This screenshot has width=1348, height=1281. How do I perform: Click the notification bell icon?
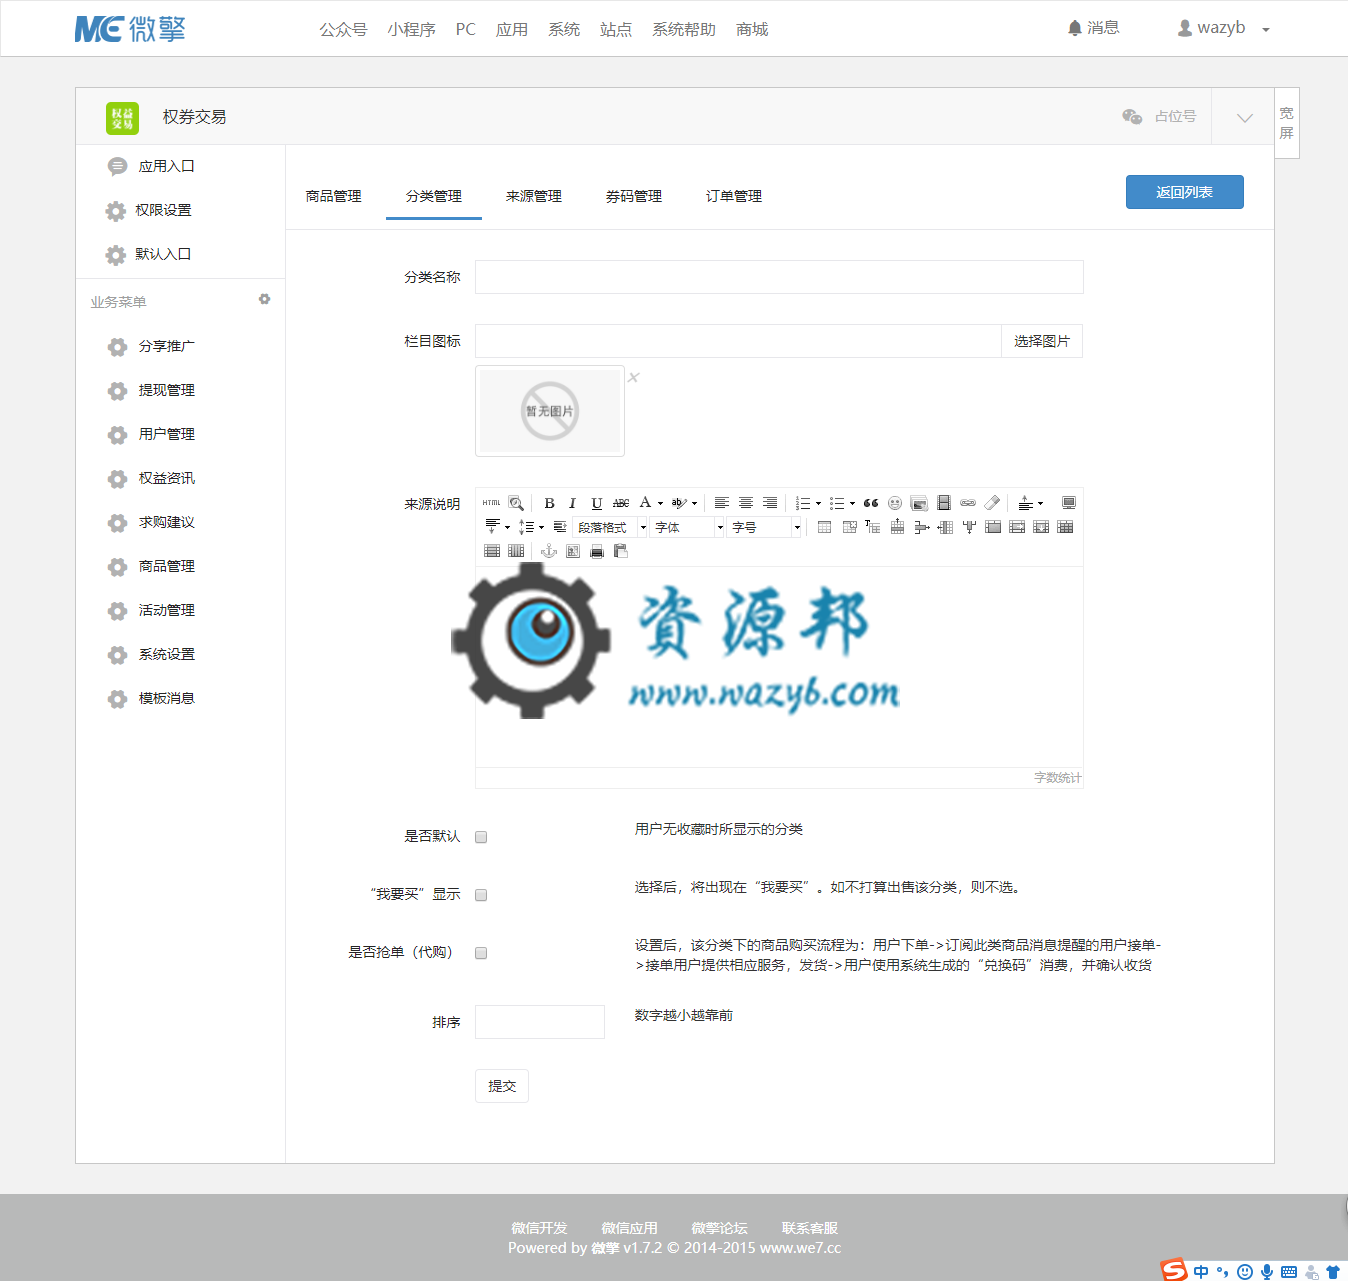click(1075, 28)
